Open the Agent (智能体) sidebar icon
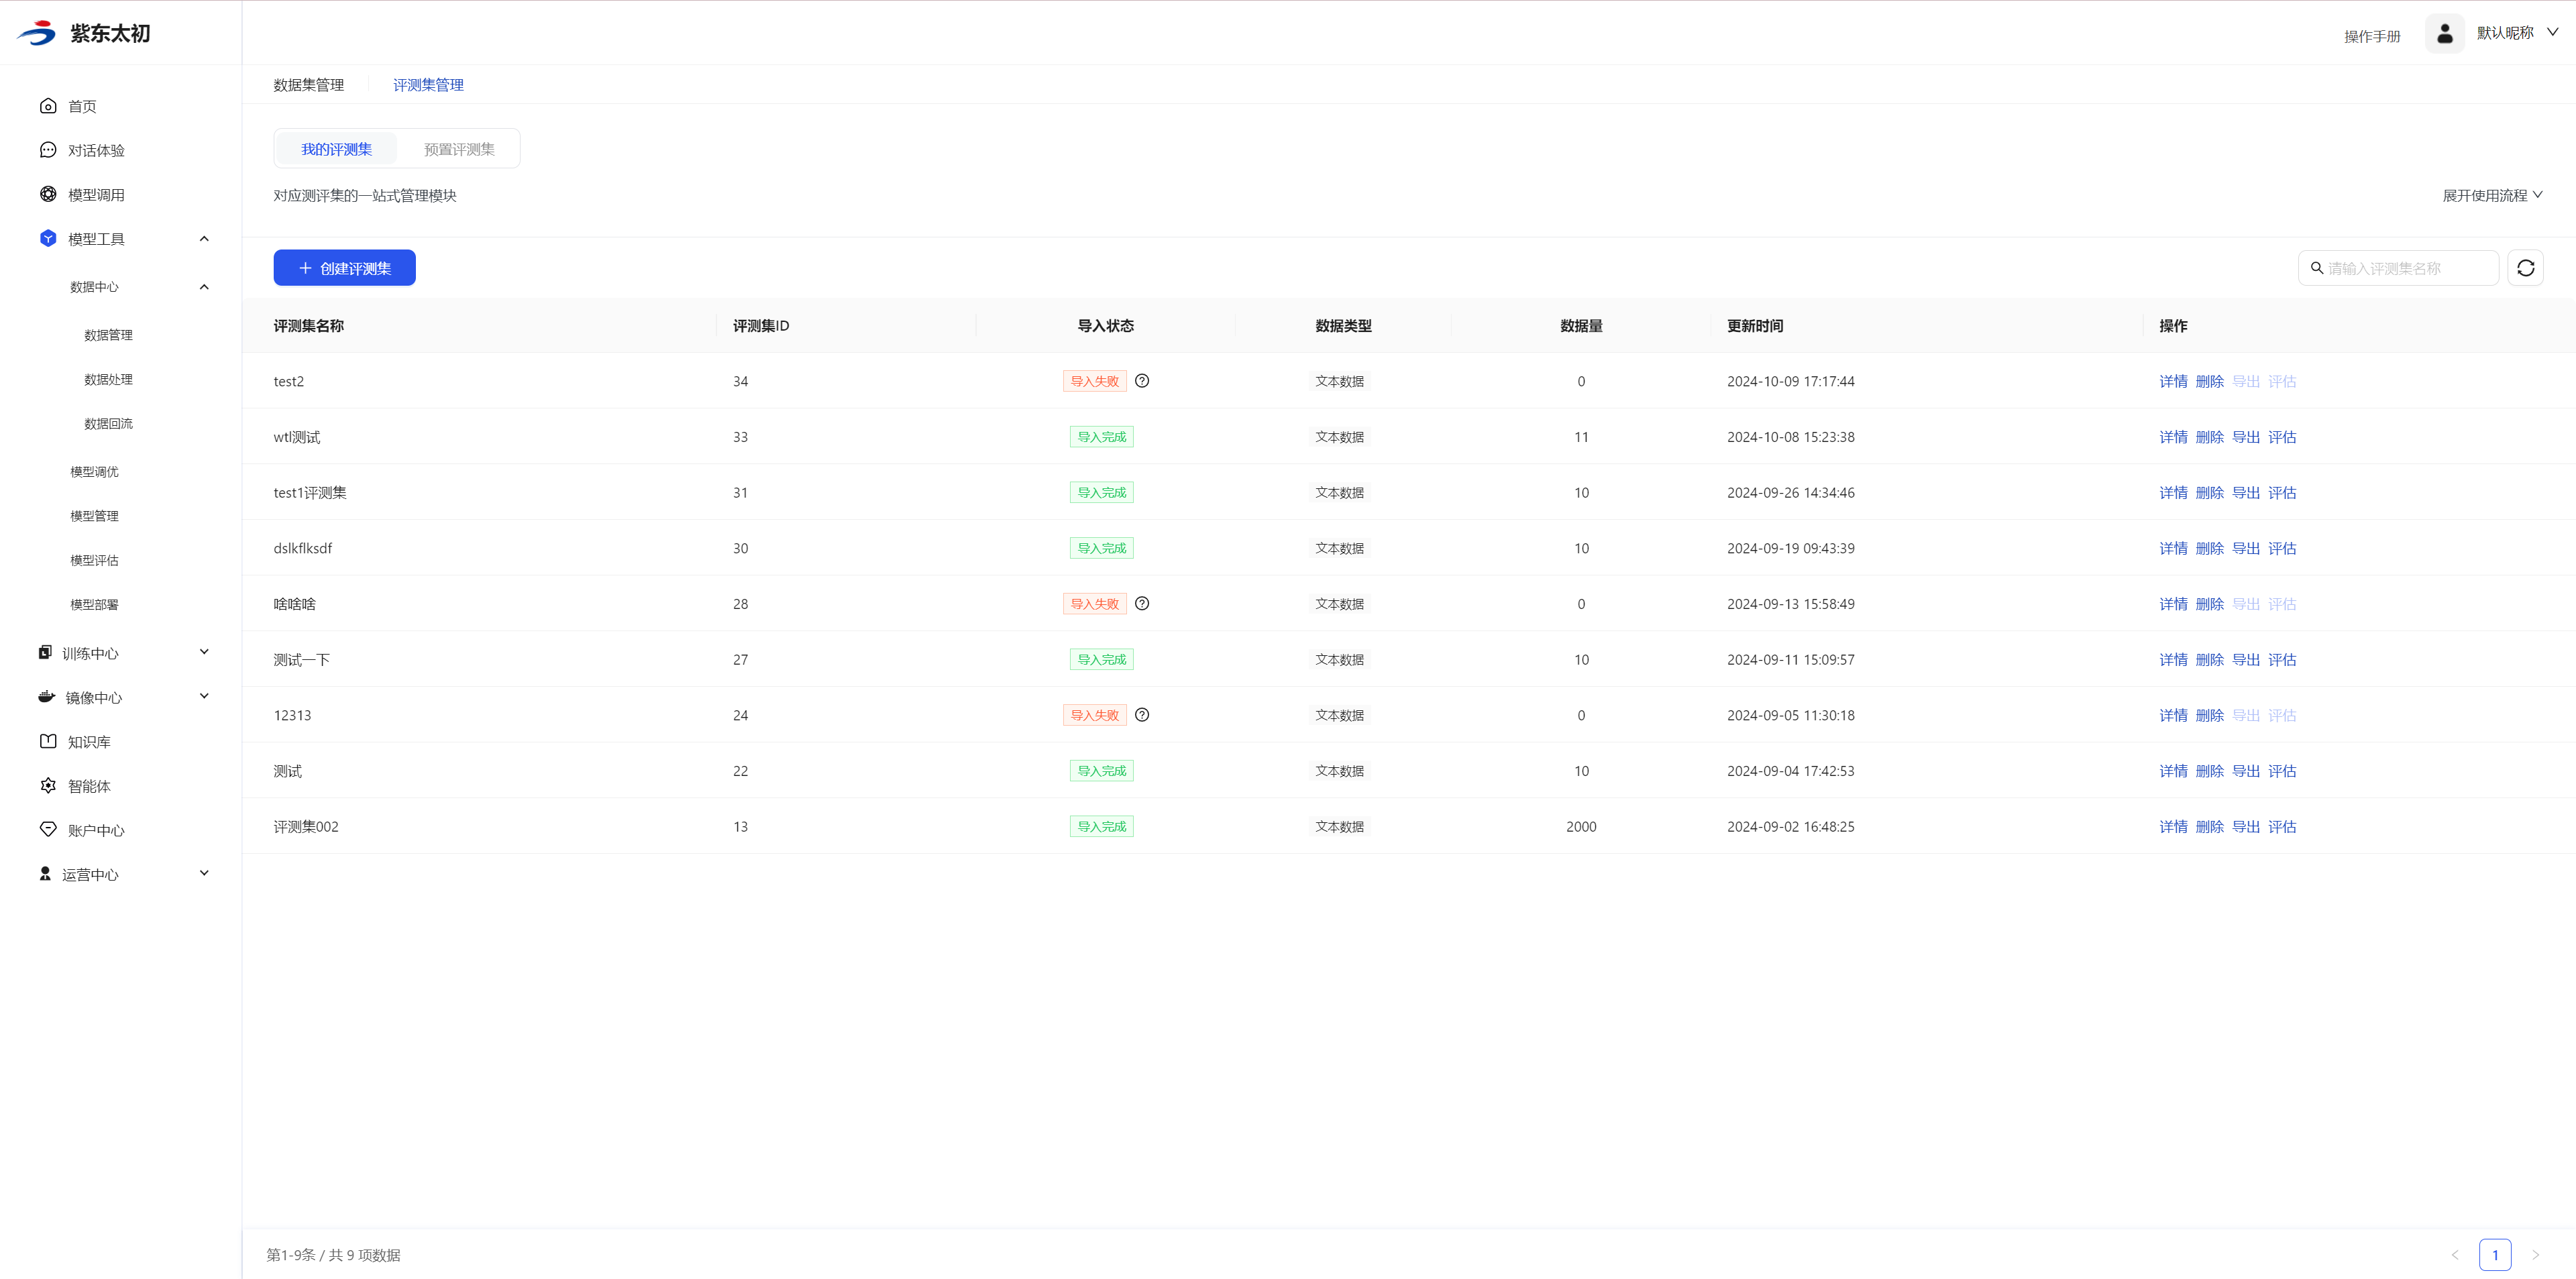The width and height of the screenshot is (2576, 1279). click(x=48, y=786)
